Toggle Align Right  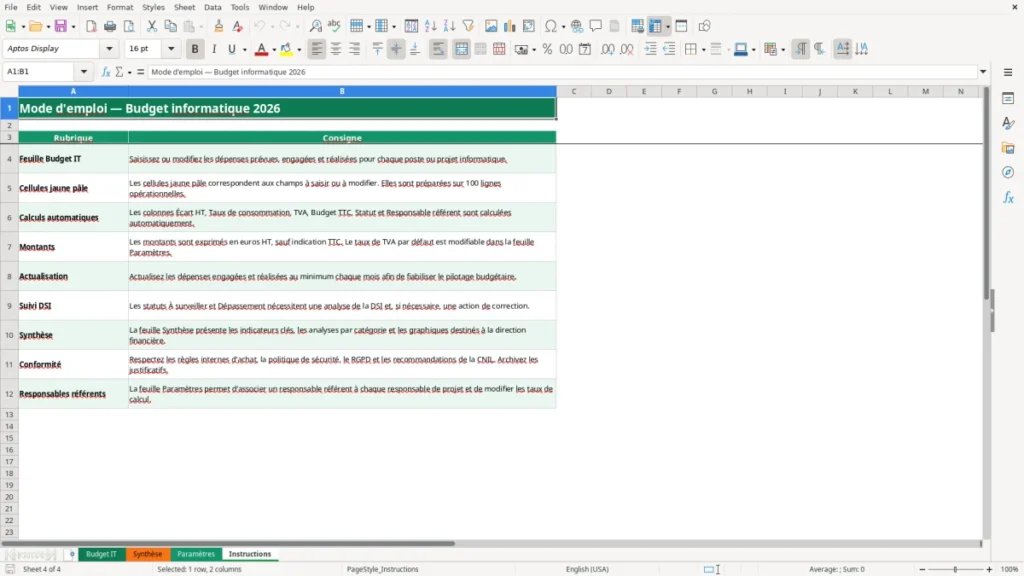click(355, 49)
